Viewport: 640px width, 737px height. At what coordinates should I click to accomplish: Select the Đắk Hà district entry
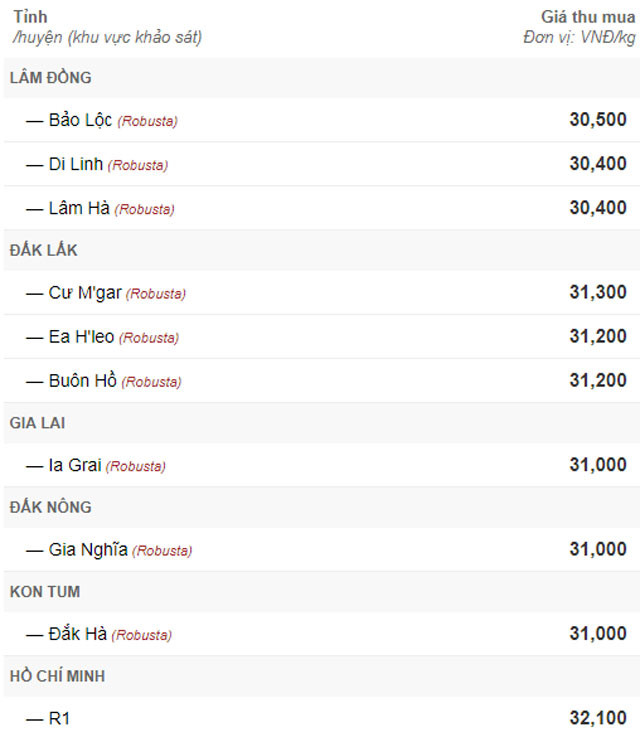pyautogui.click(x=78, y=634)
